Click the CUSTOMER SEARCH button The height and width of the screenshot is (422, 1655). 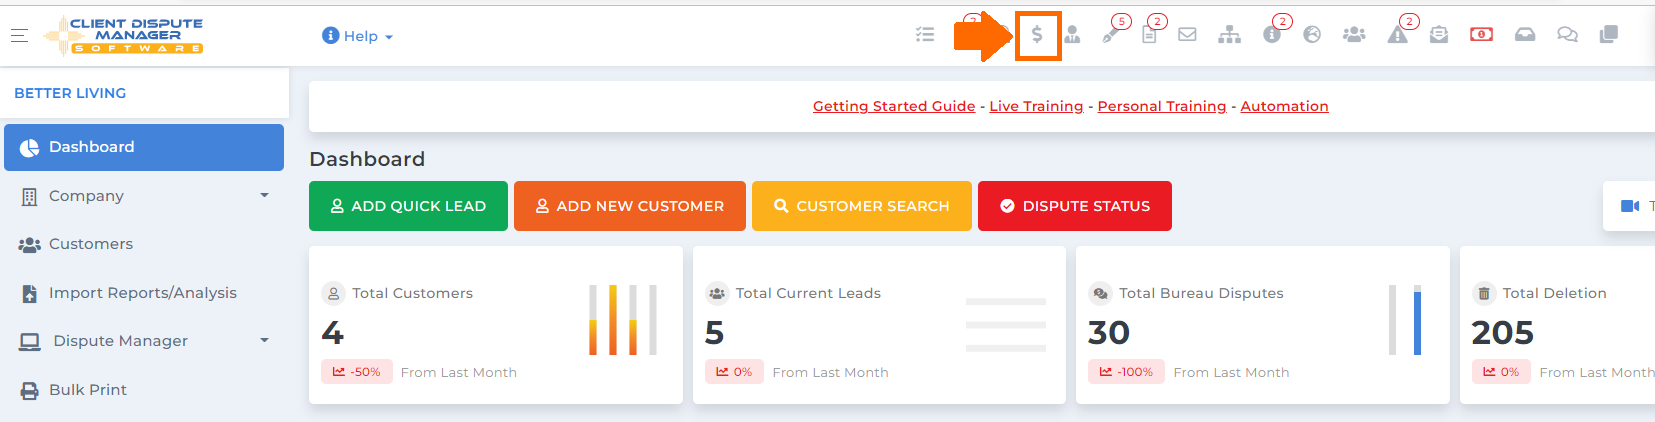[x=862, y=206]
